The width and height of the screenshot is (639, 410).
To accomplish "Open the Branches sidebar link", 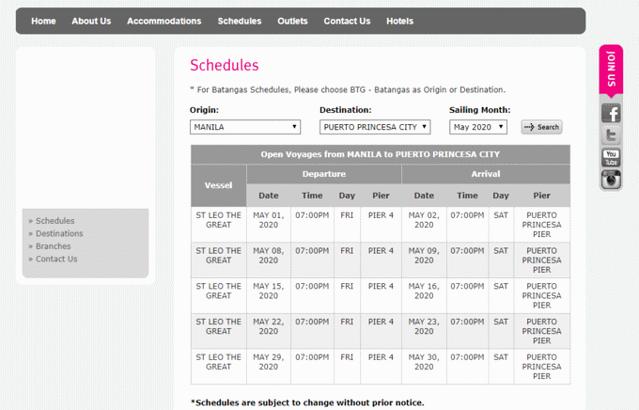I will tap(53, 246).
